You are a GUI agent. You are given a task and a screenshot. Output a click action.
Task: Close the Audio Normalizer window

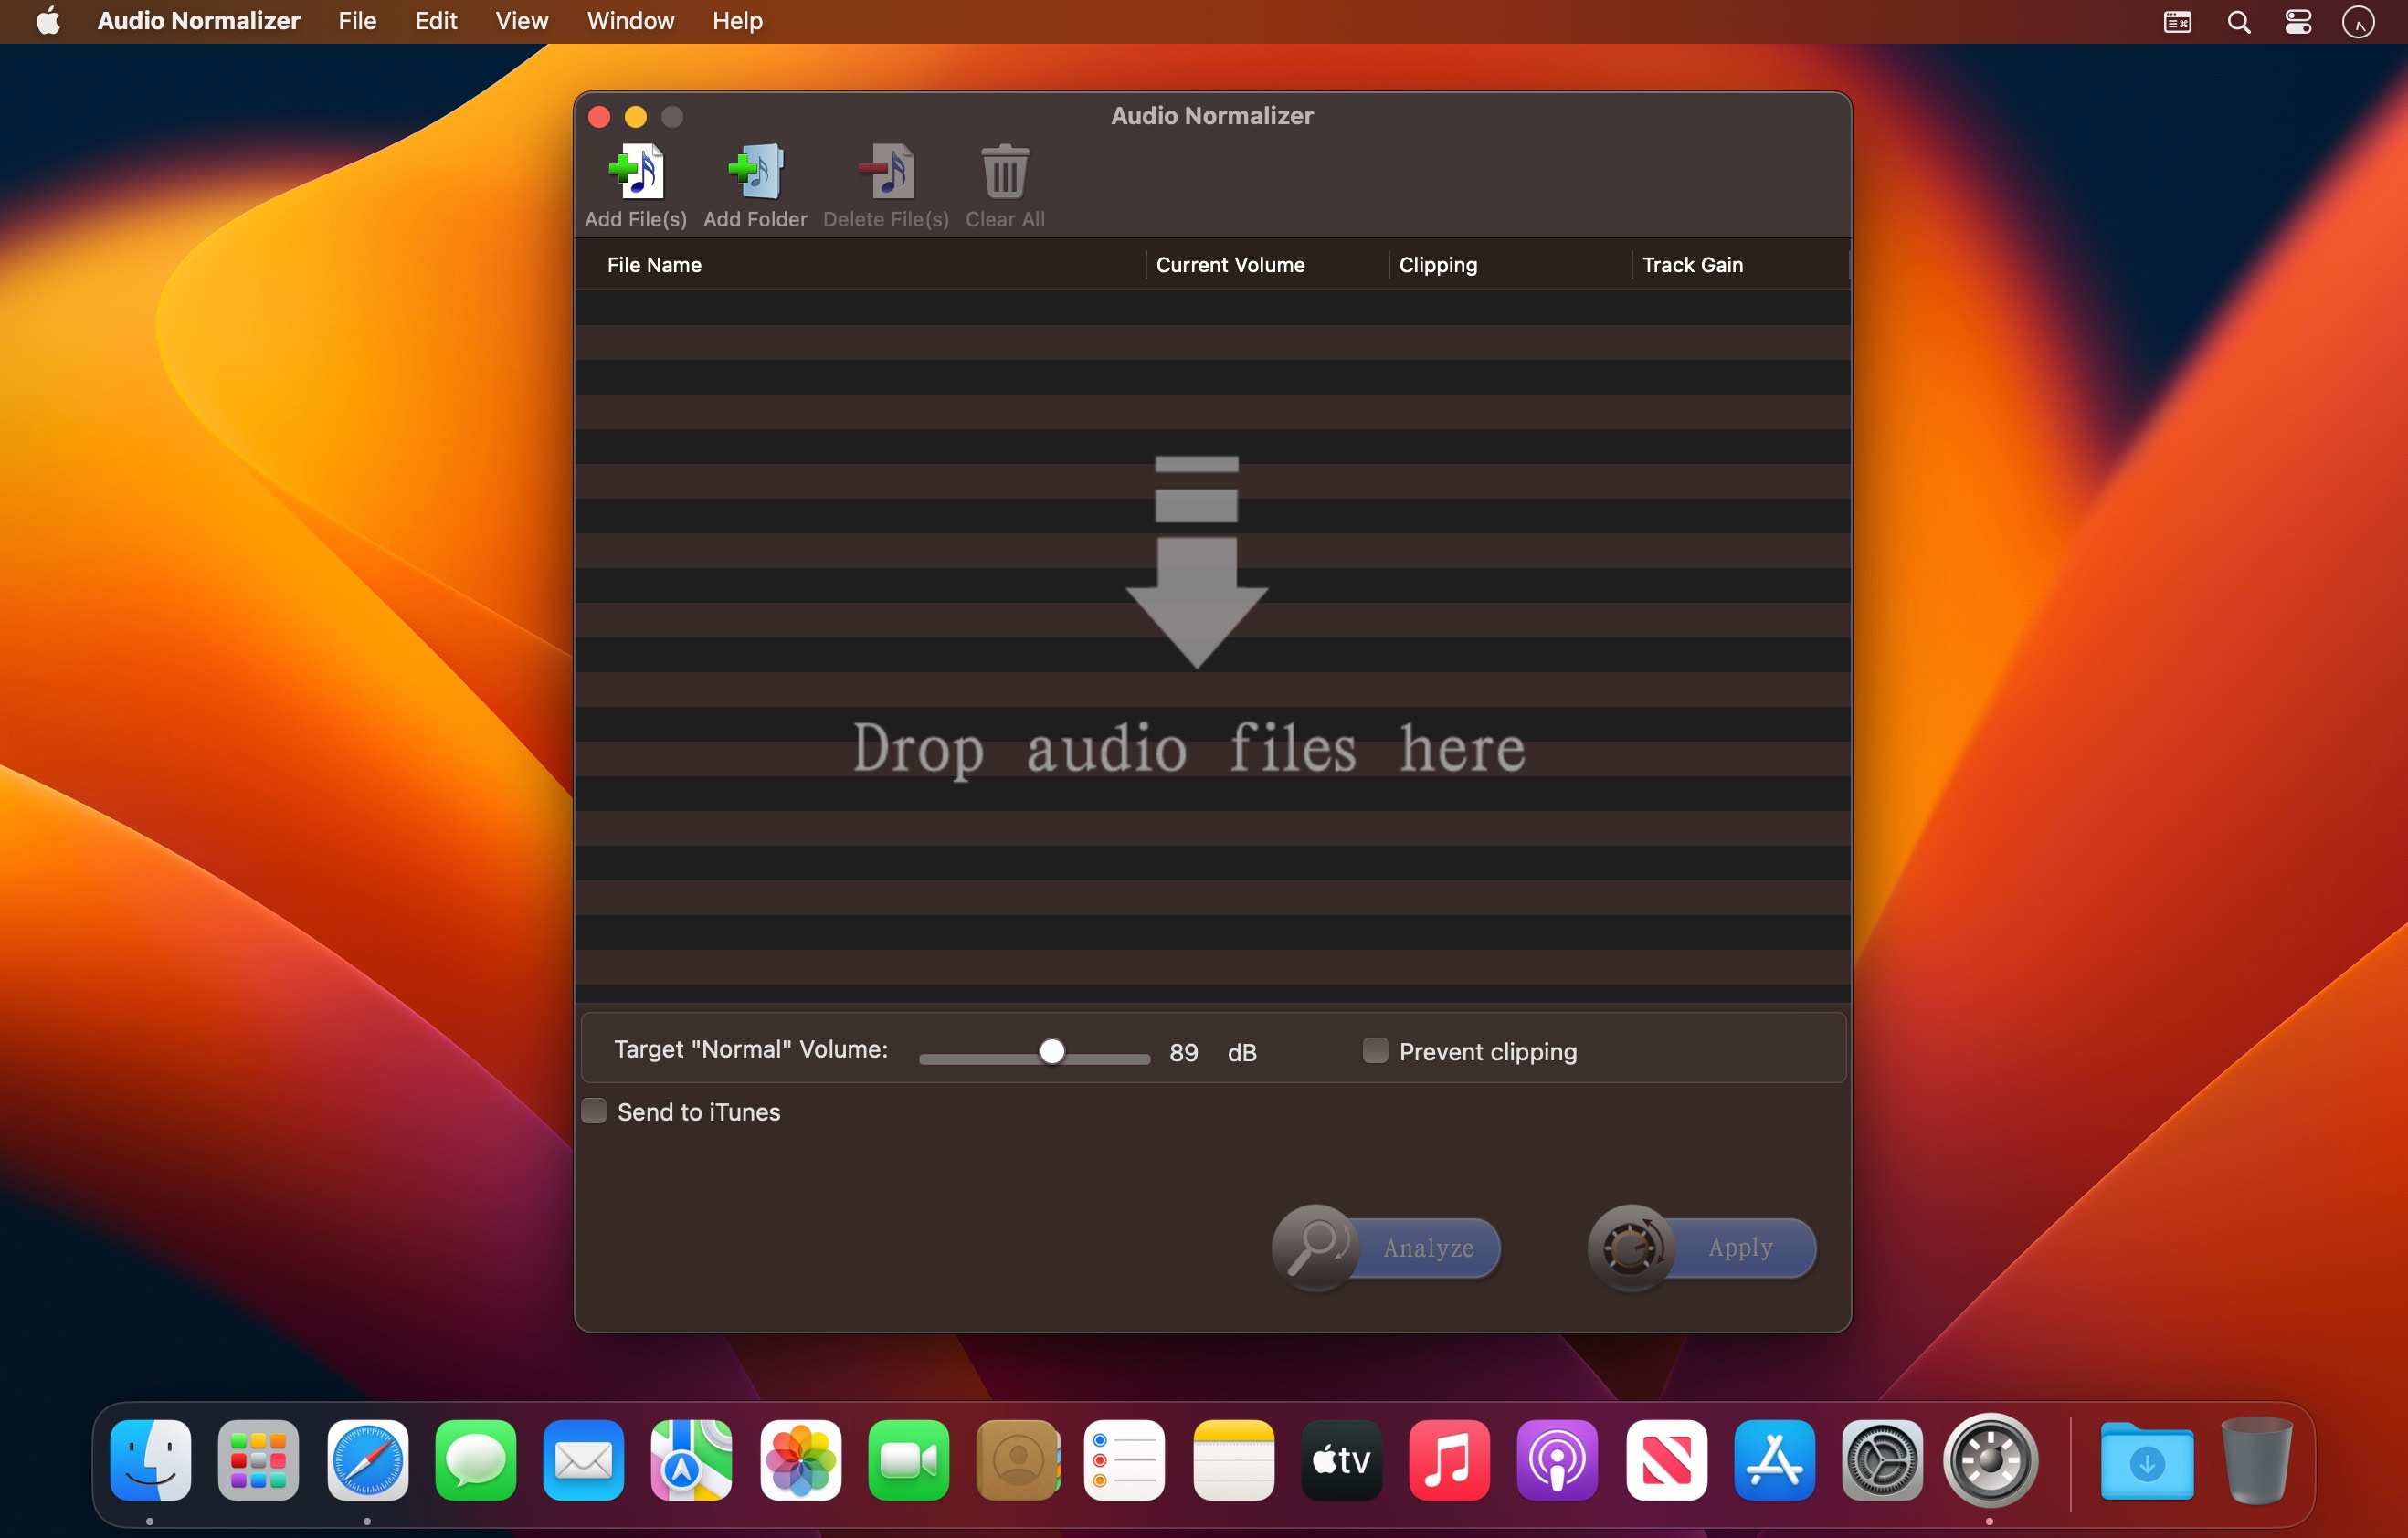(x=599, y=117)
